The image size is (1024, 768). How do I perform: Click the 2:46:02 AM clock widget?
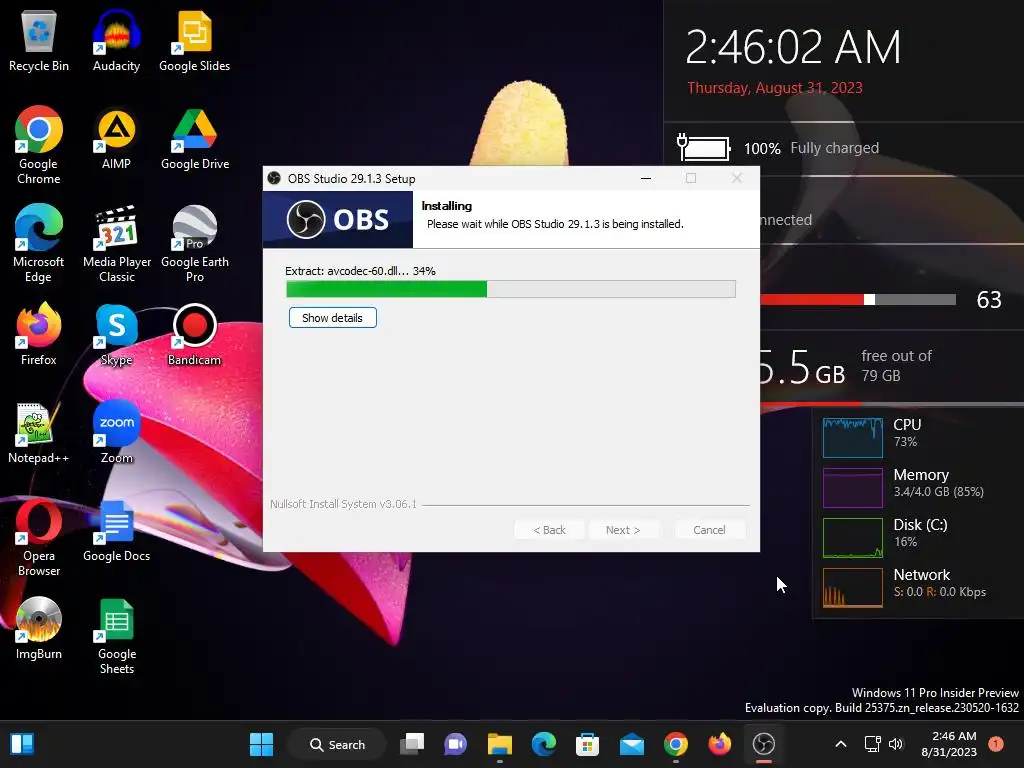tap(793, 47)
